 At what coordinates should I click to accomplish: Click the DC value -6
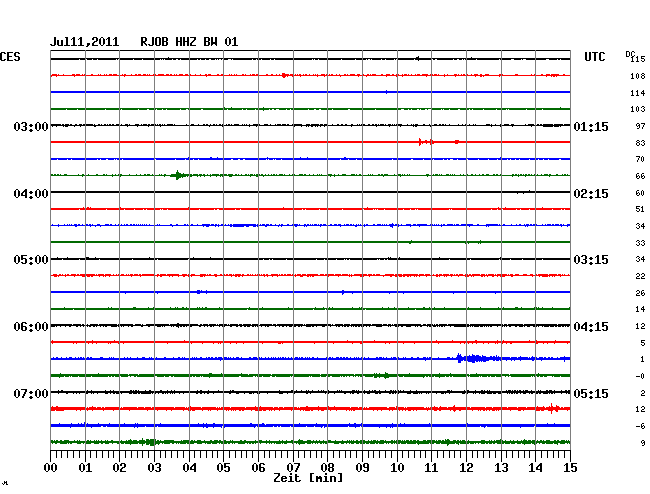coord(640,426)
